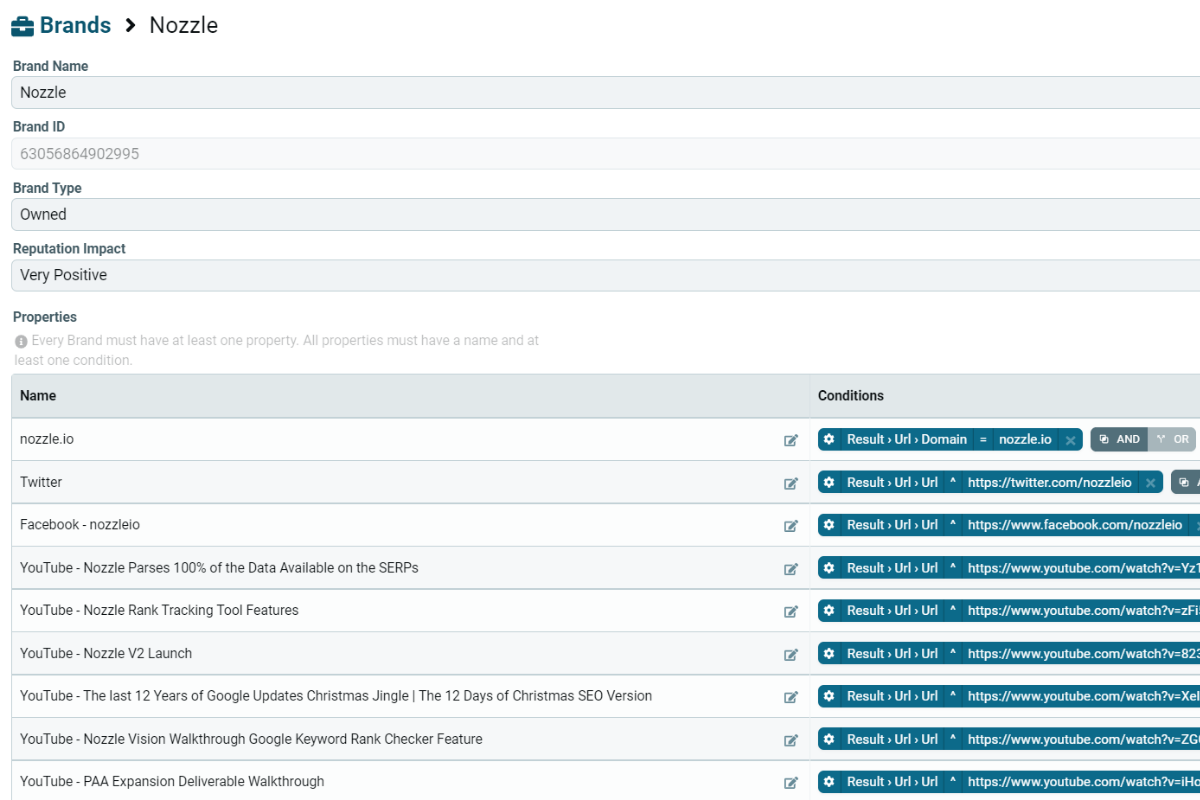
Task: Click the nozzle.io condition value
Action: coord(1025,439)
